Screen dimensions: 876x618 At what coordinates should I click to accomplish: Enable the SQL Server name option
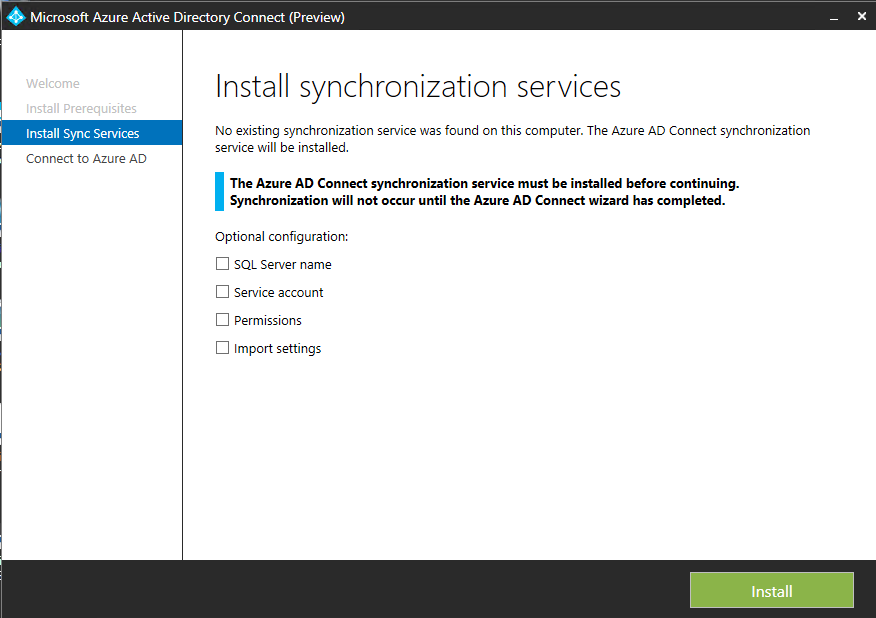point(222,265)
